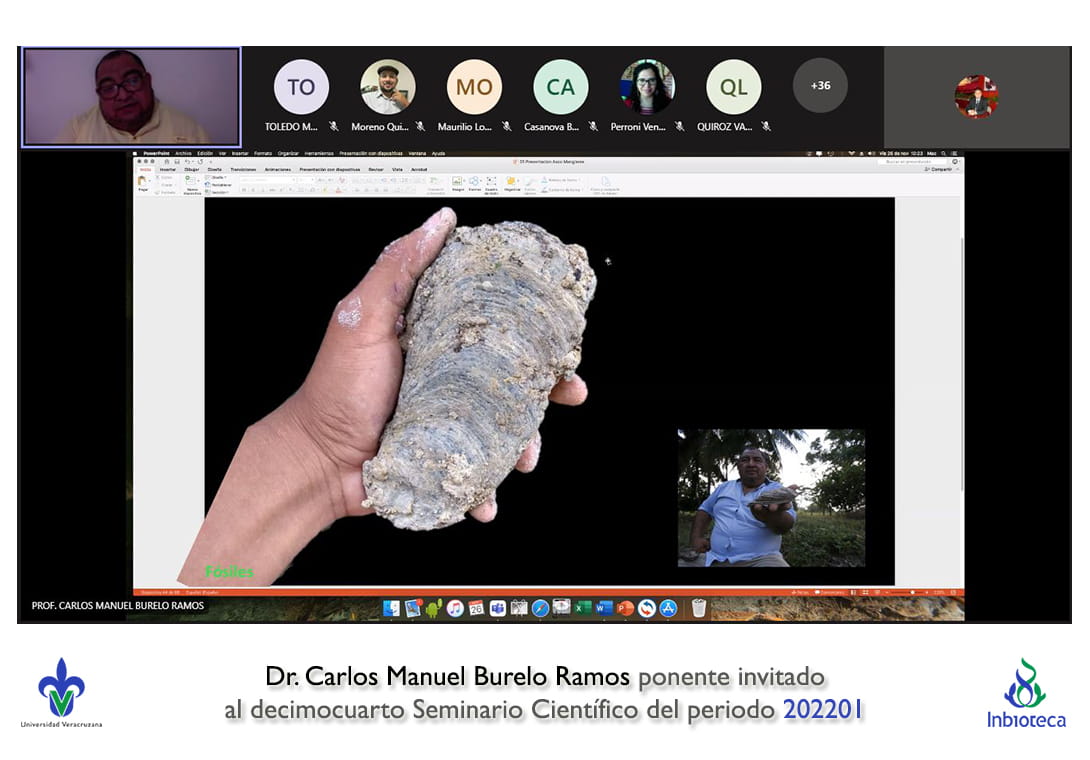Open the Trash in the Dock
Screen dimensions: 1090x760
pyautogui.click(x=699, y=608)
